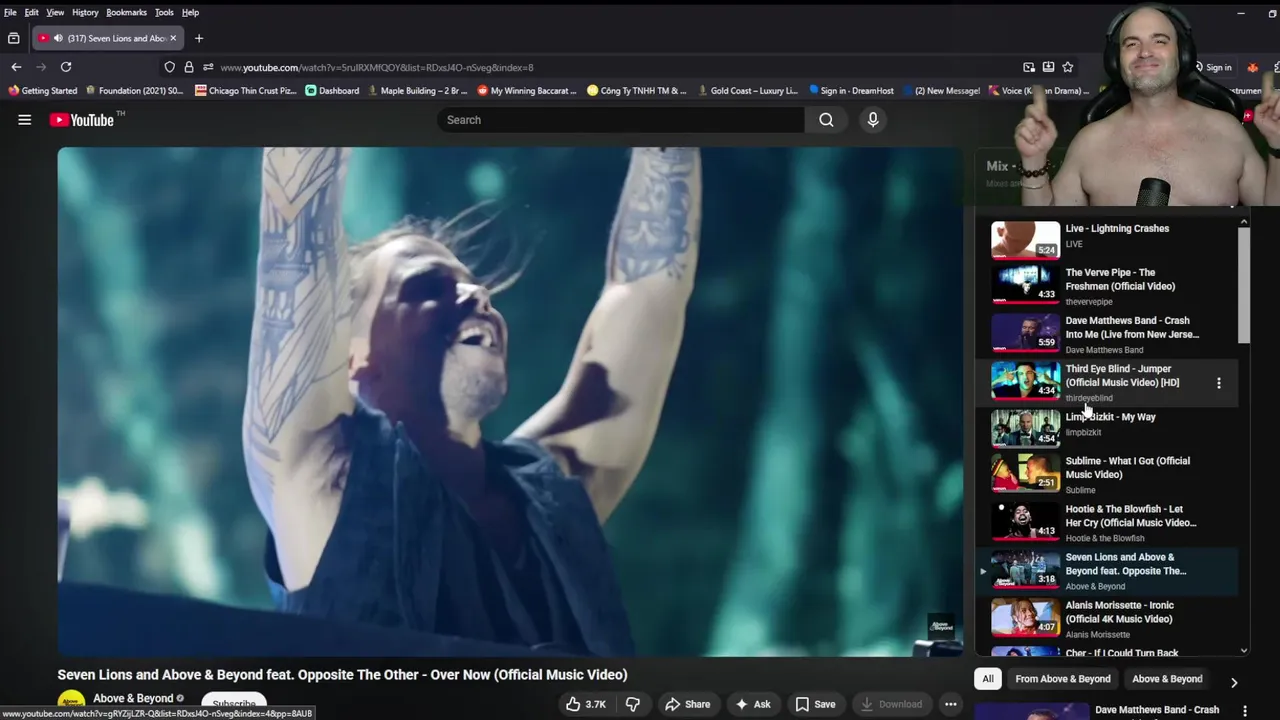Open the Dashboard bookmark
The height and width of the screenshot is (720, 1280).
tap(332, 90)
